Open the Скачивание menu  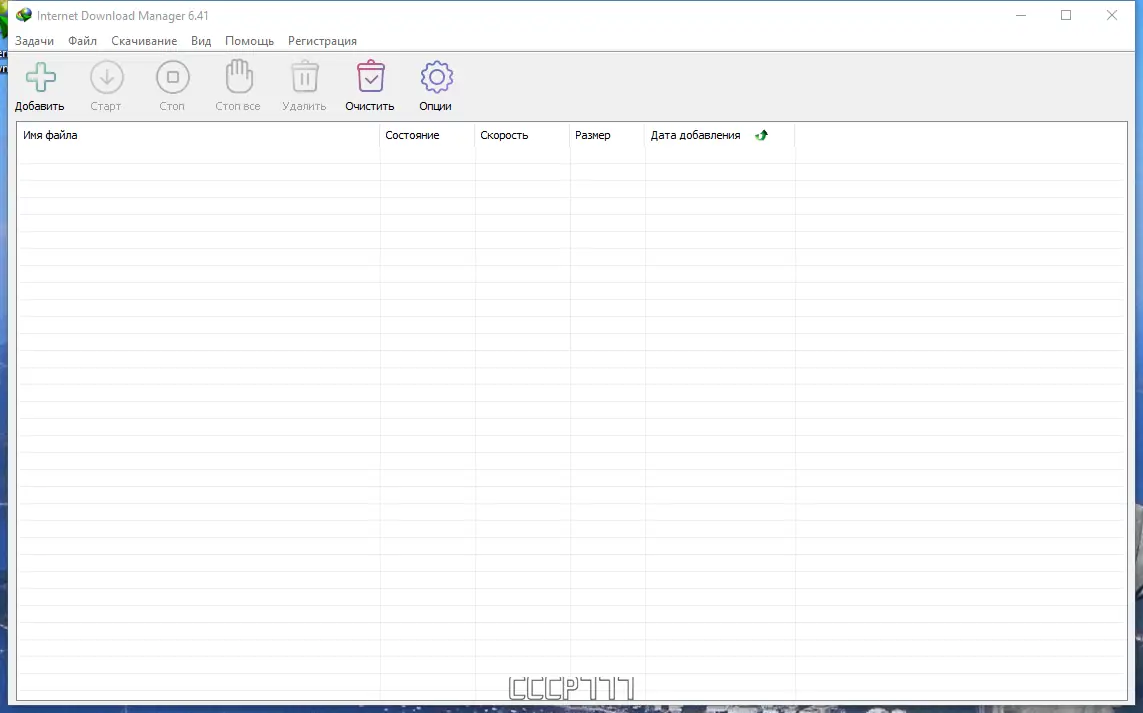pos(144,41)
